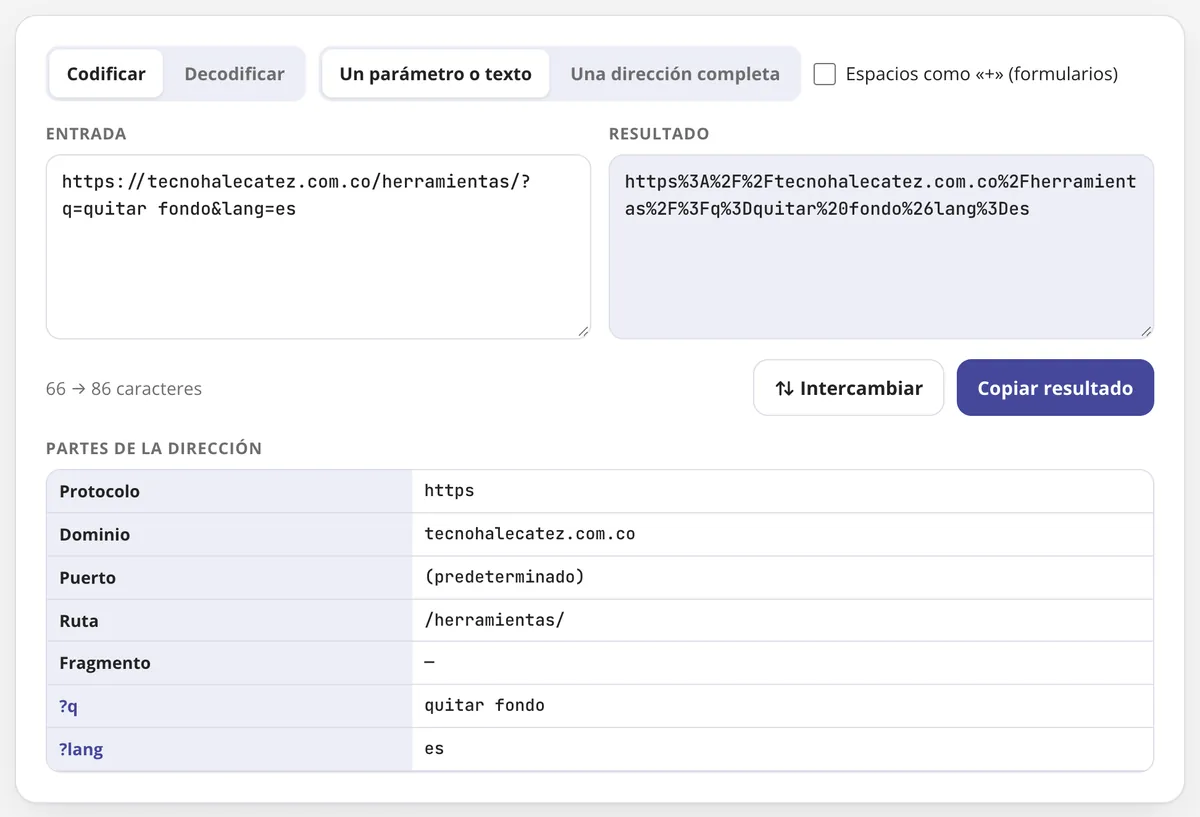
Task: Click the Intercambiar button
Action: point(848,388)
